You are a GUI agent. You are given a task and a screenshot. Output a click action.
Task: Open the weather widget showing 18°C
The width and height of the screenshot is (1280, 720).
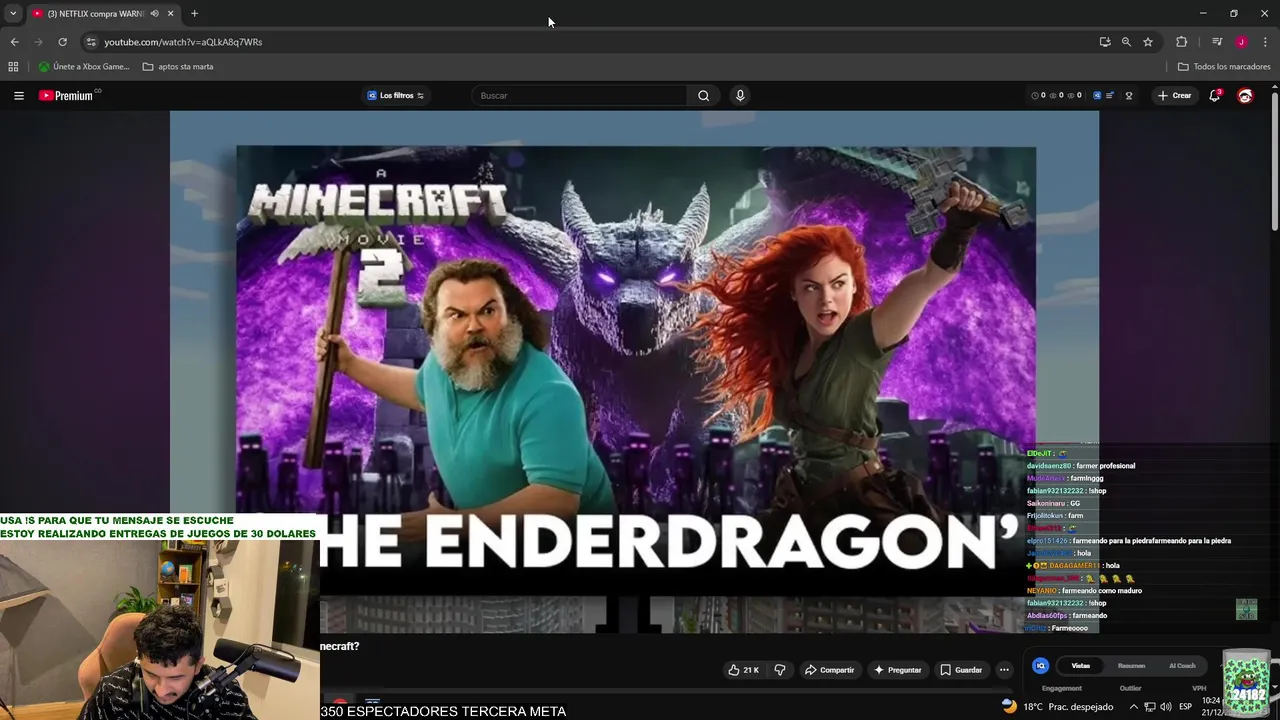coord(1058,707)
